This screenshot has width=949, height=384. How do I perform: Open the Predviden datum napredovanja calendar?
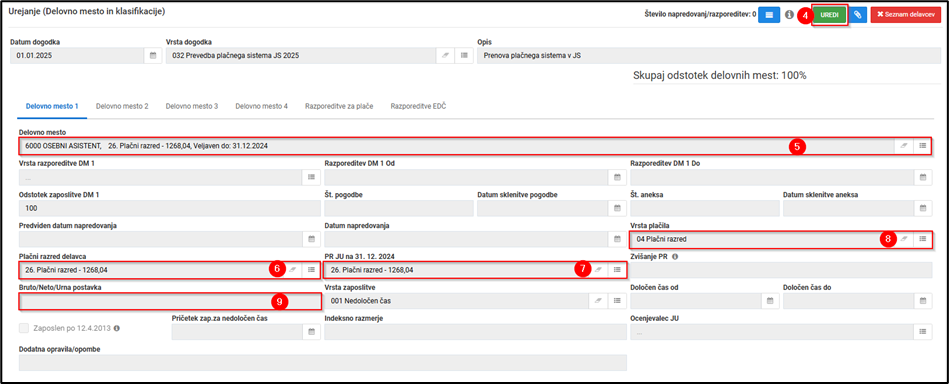click(x=312, y=239)
